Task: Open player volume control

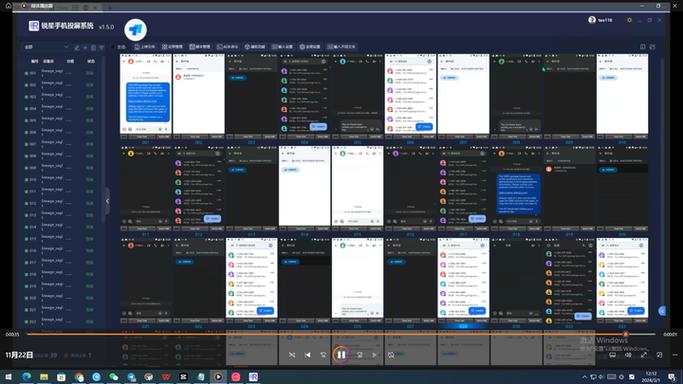Action: (628, 355)
